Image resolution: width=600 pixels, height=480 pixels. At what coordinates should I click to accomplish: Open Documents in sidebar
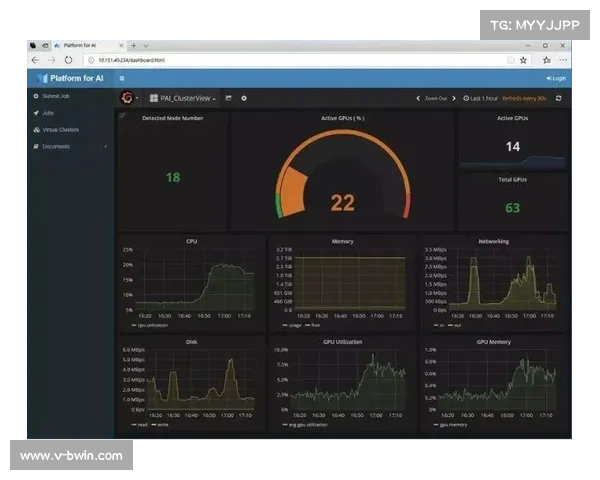click(x=52, y=147)
